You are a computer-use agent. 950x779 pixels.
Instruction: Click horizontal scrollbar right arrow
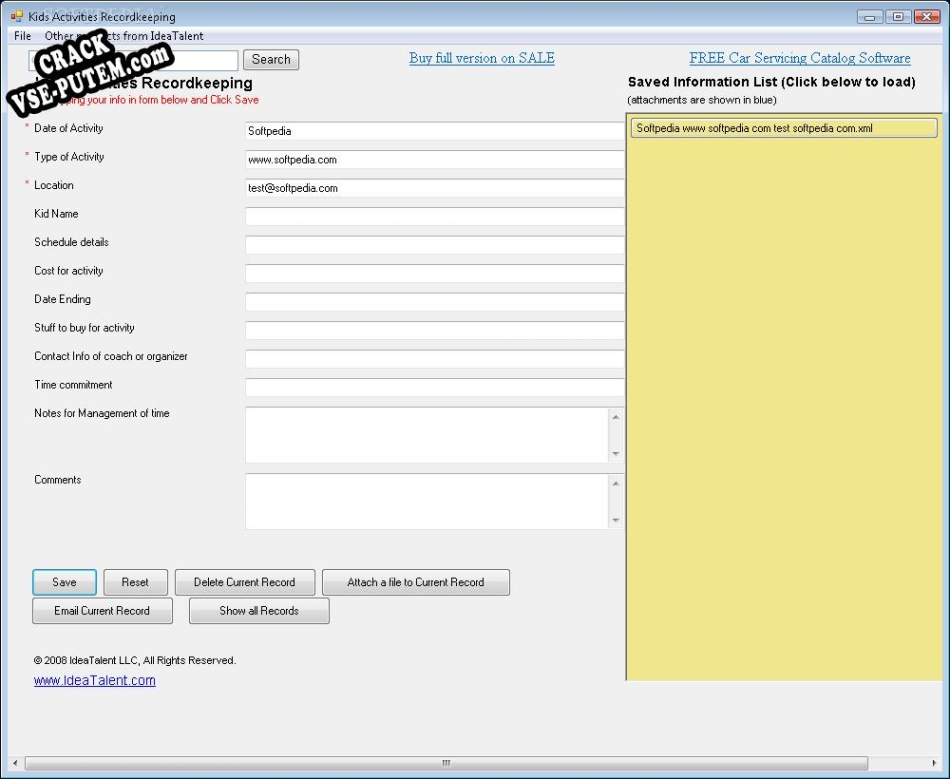(934, 763)
